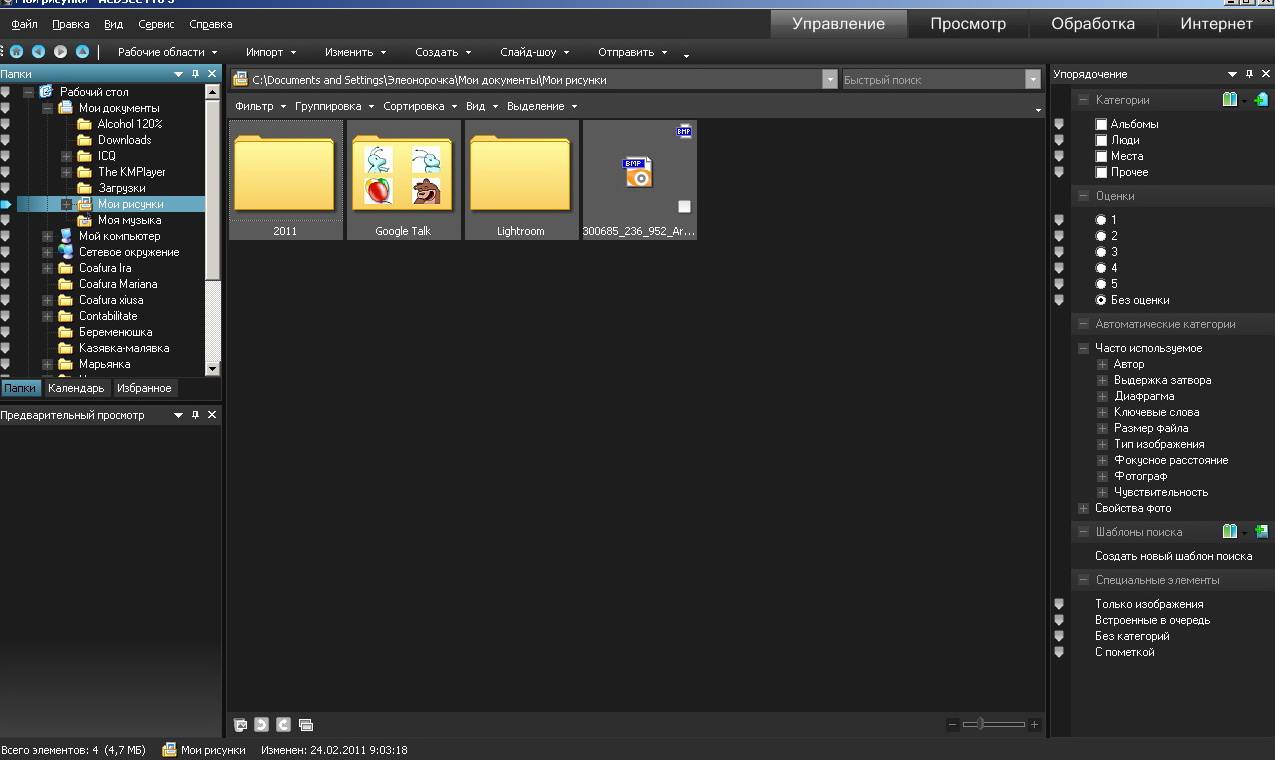This screenshot has height=760, width=1275.
Task: Open the Создать toolbar button
Action: pyautogui.click(x=443, y=52)
